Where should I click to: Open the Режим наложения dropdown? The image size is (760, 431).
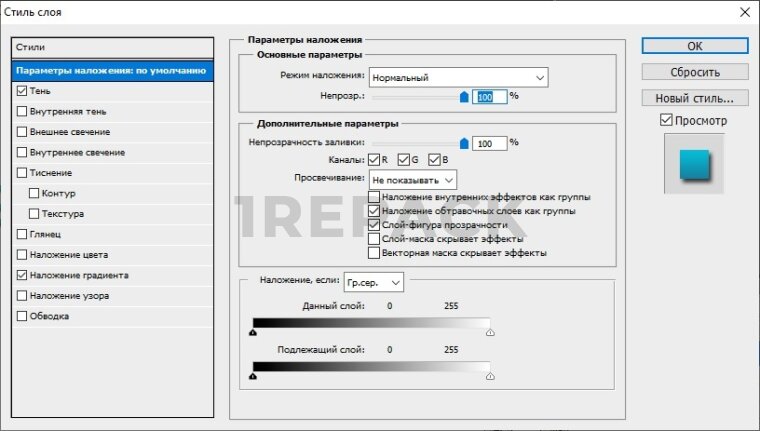click(458, 77)
